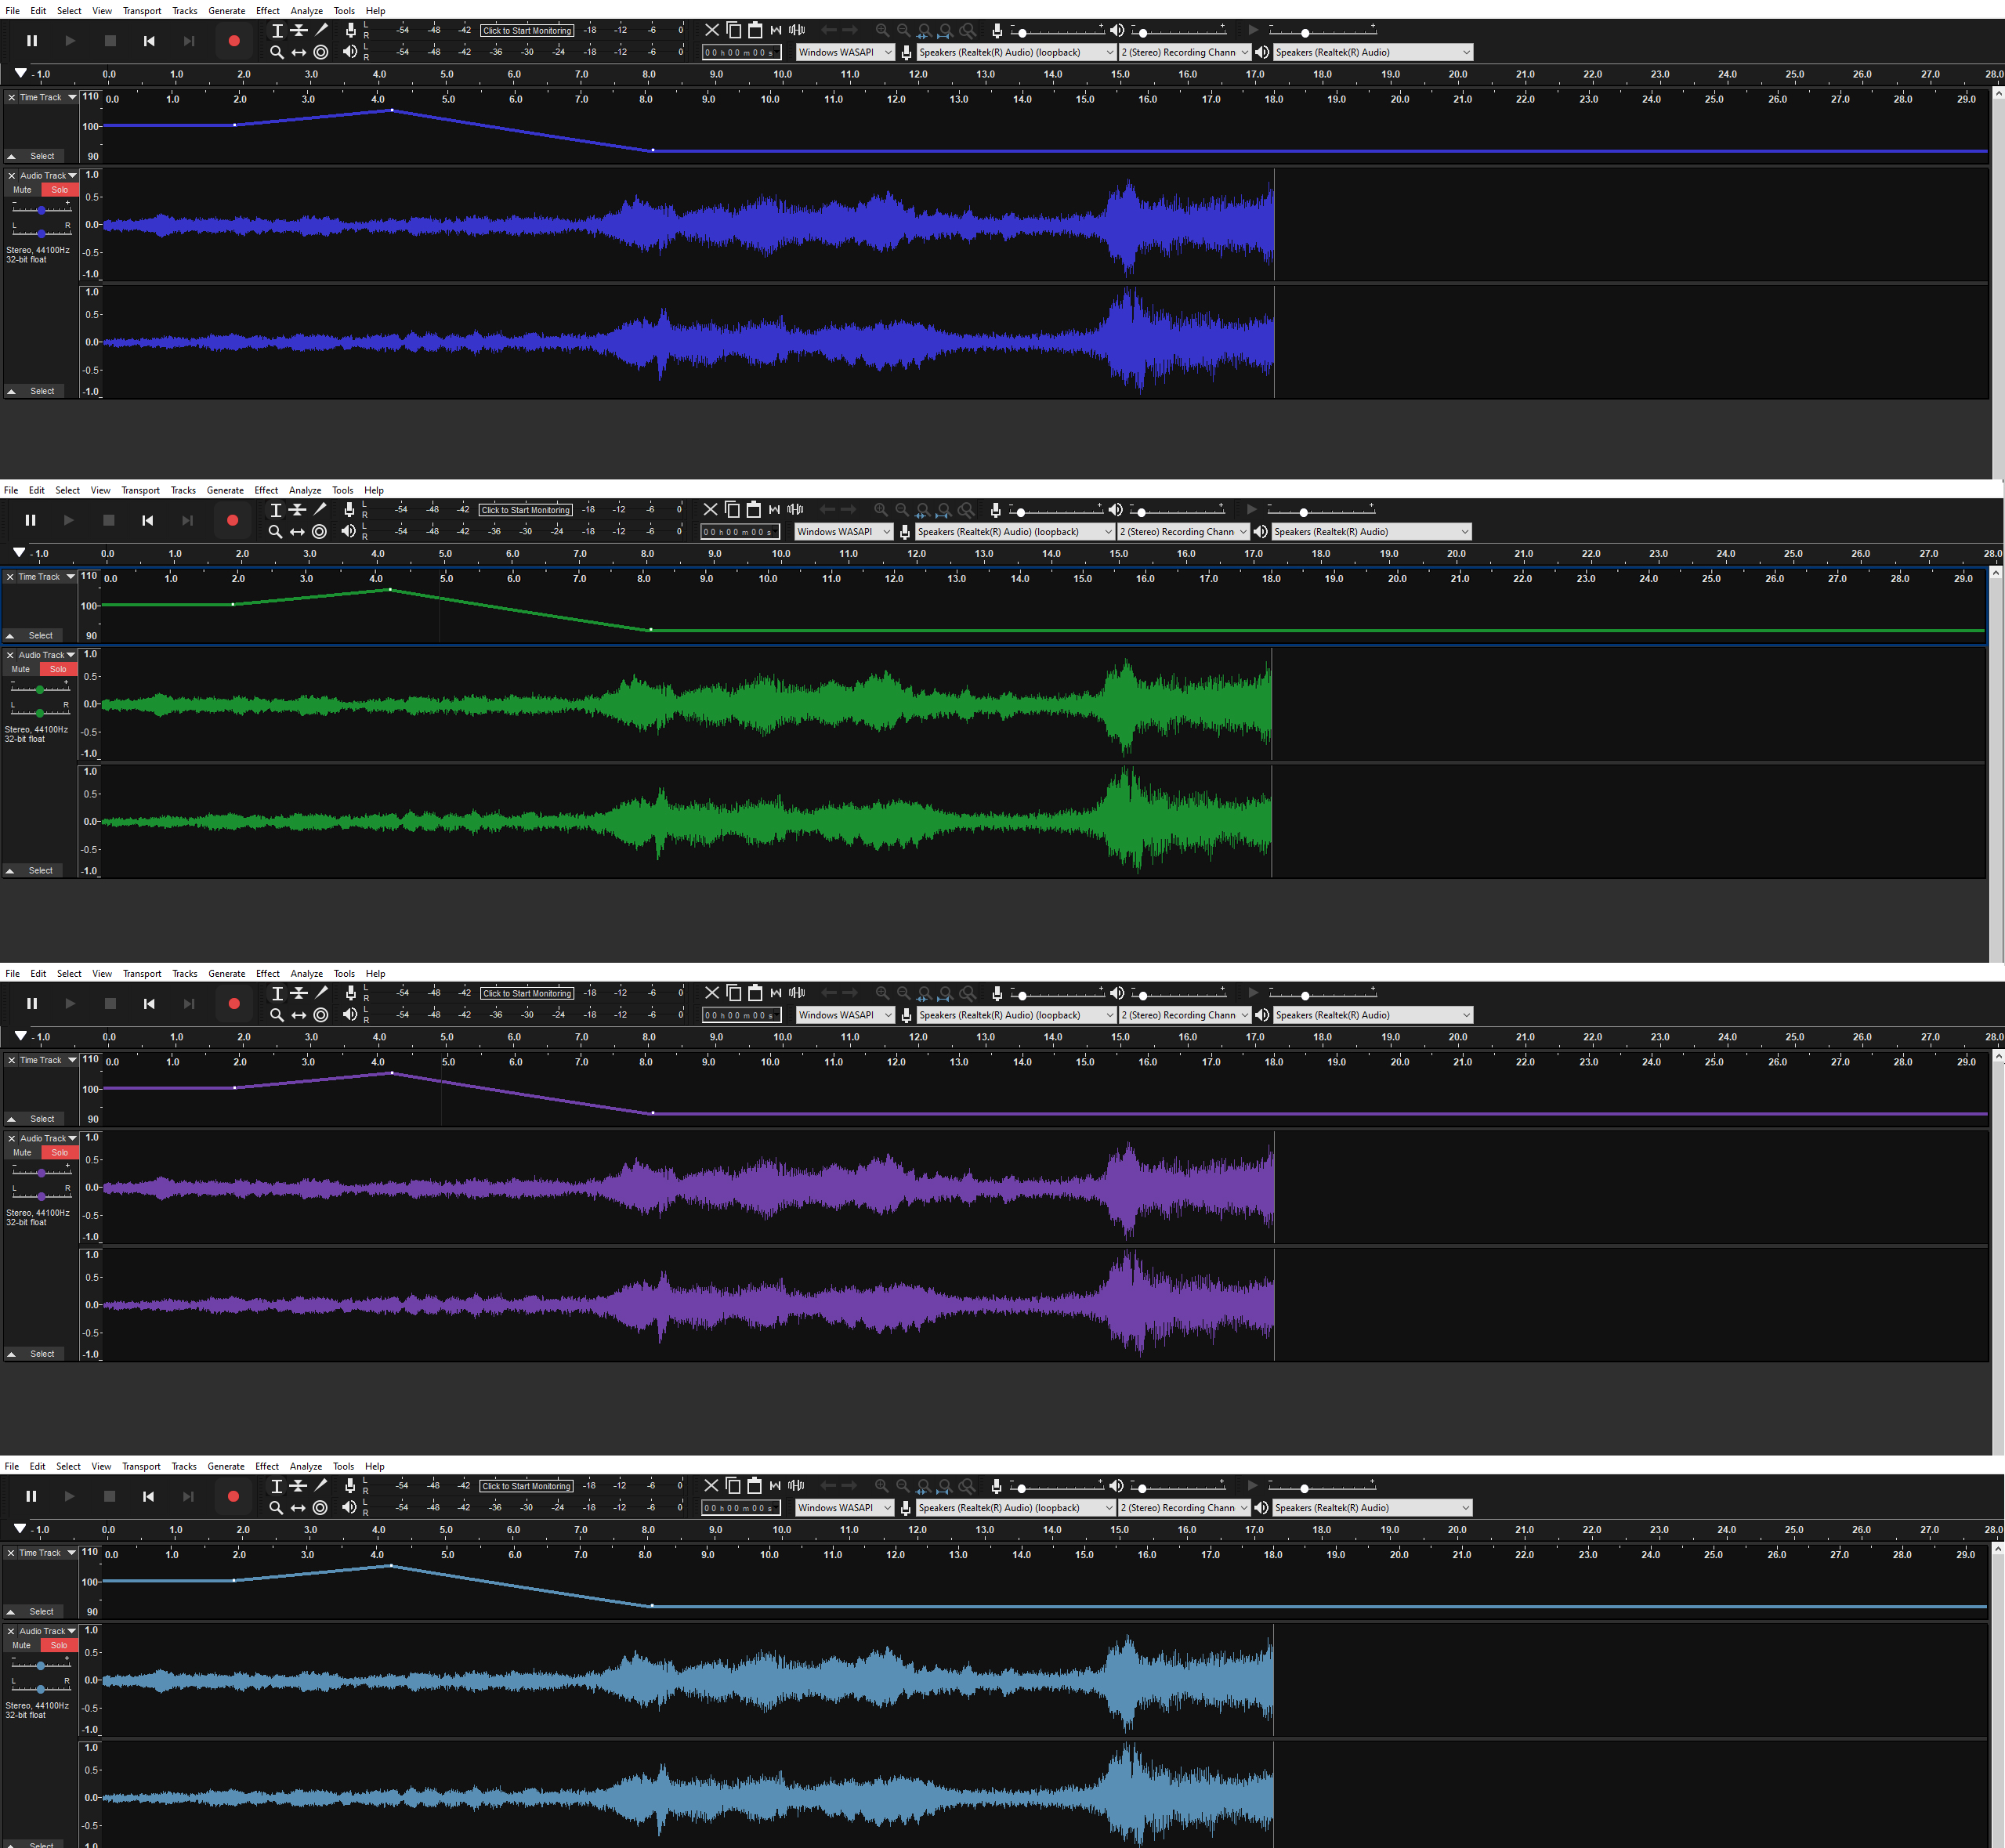Open Transport menu in top dark-blue panel
Screen dimensions: 2005x1848
pyautogui.click(x=142, y=11)
